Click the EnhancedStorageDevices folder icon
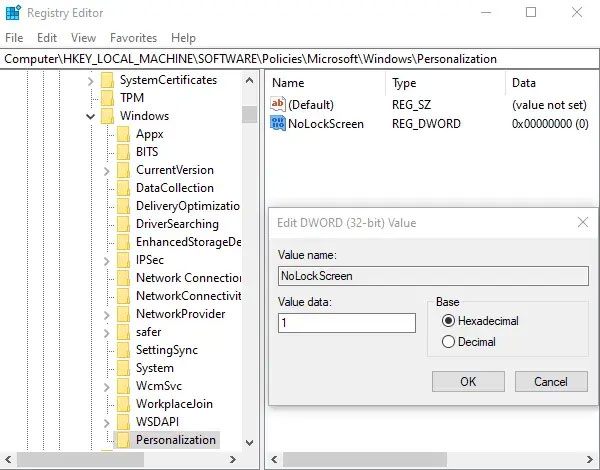Image resolution: width=600 pixels, height=470 pixels. click(x=124, y=242)
